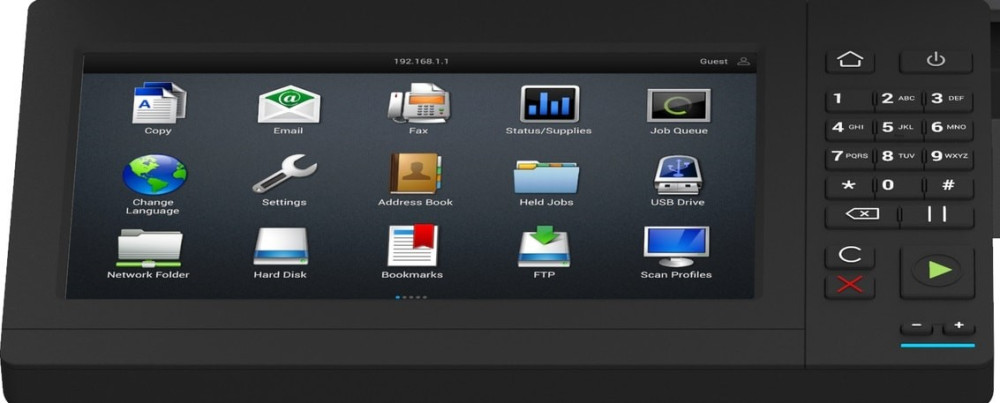Open the Held Jobs folder
The width and height of the screenshot is (1000, 403).
tap(546, 176)
